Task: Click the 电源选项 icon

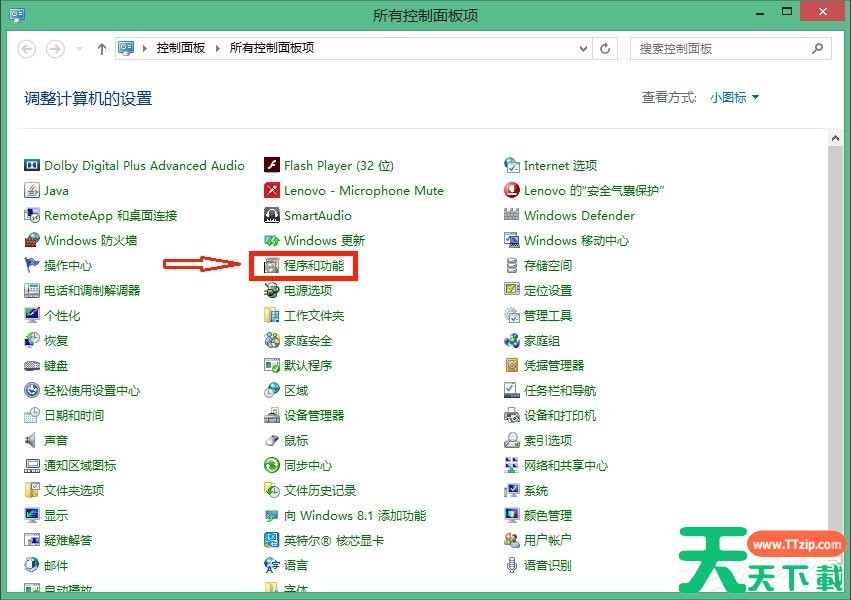Action: tap(272, 291)
